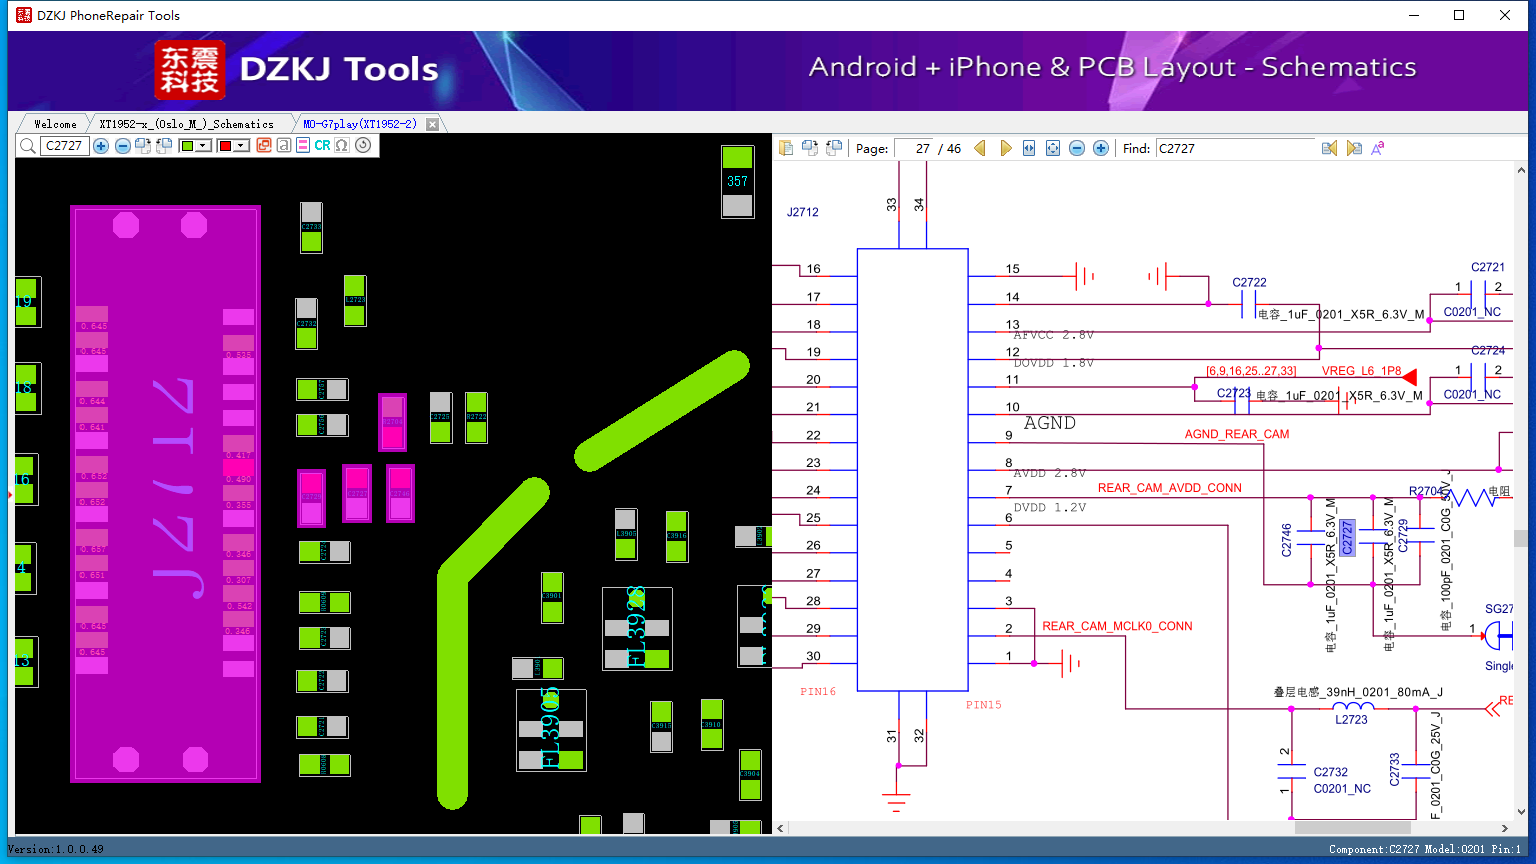Close the MO-G7play(XT1952-2) tab
The image size is (1536, 864).
[x=432, y=124]
